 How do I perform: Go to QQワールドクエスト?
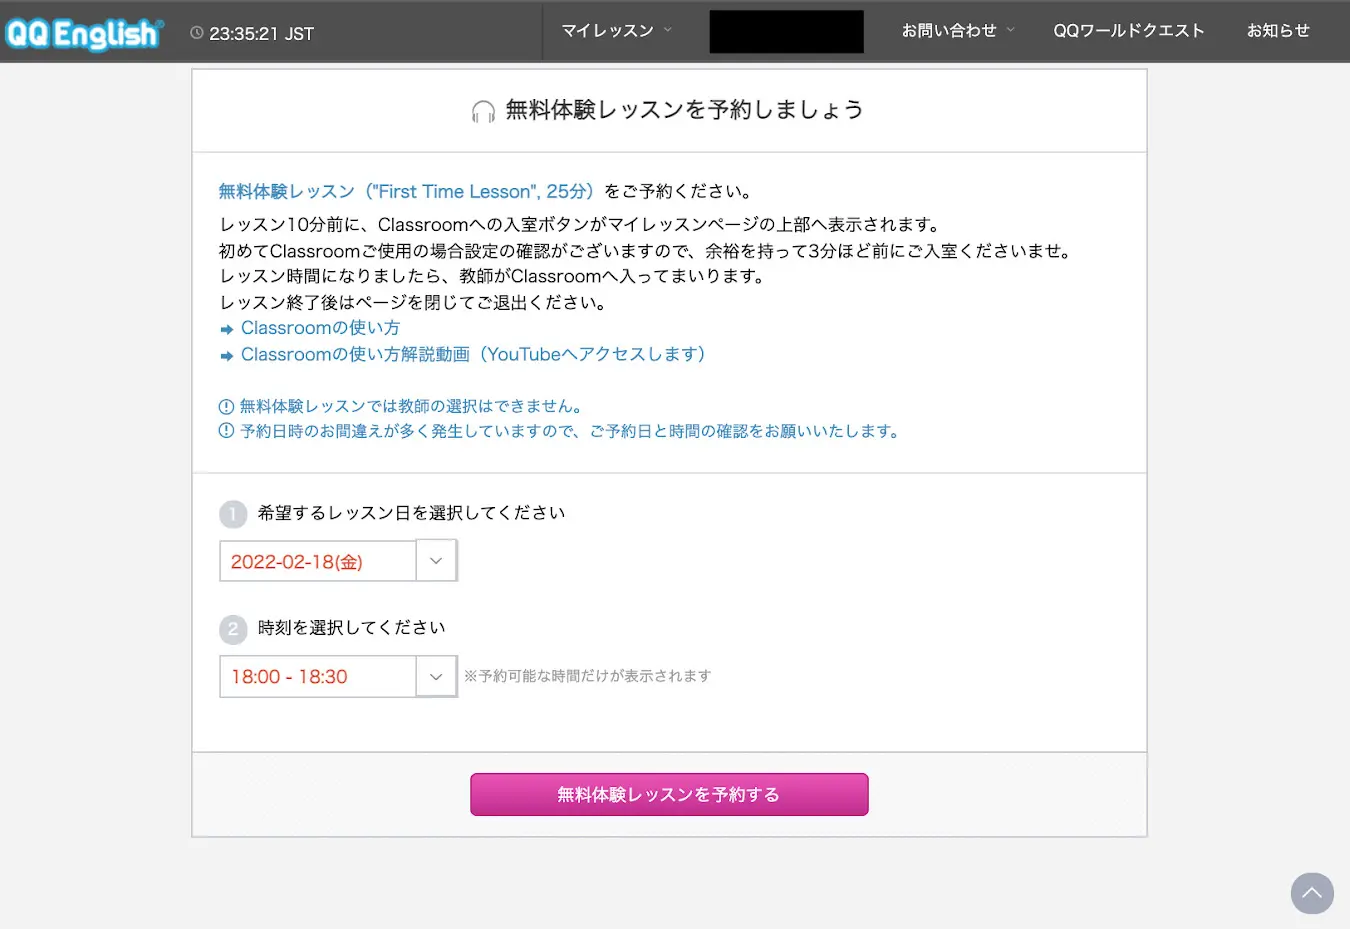tap(1129, 31)
